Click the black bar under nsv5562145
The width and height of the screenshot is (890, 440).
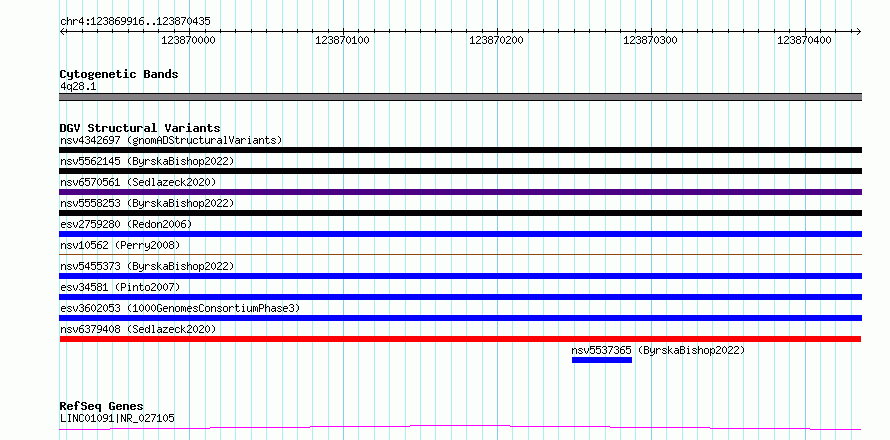point(460,171)
